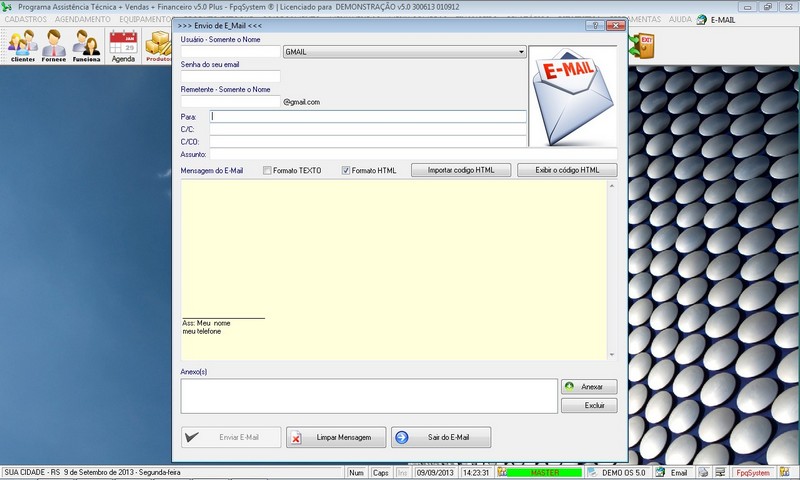The width and height of the screenshot is (800, 480).
Task: Click the rightmost status bar user icon
Action: point(785,472)
